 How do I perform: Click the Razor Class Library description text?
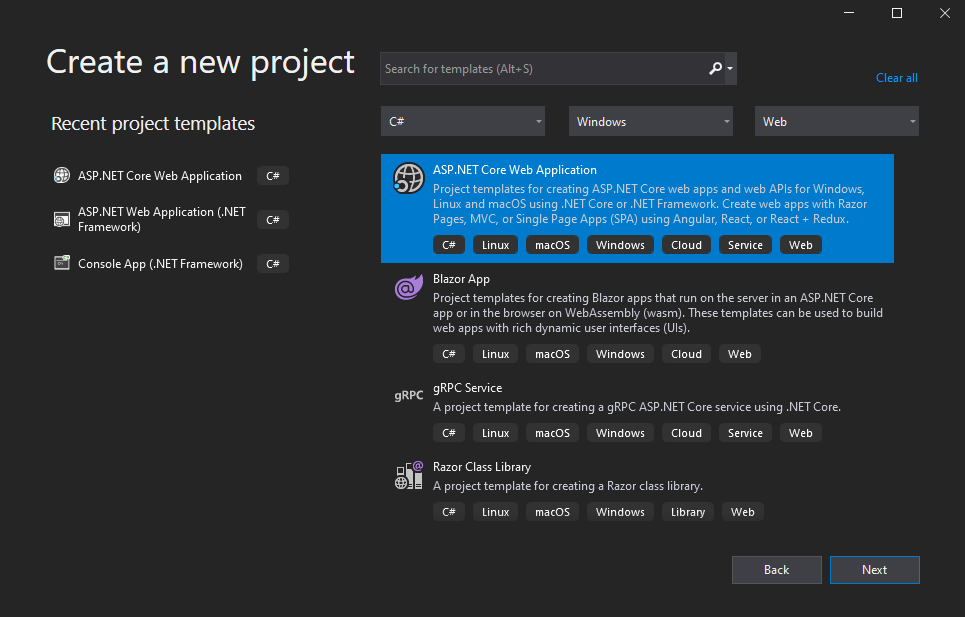point(567,486)
